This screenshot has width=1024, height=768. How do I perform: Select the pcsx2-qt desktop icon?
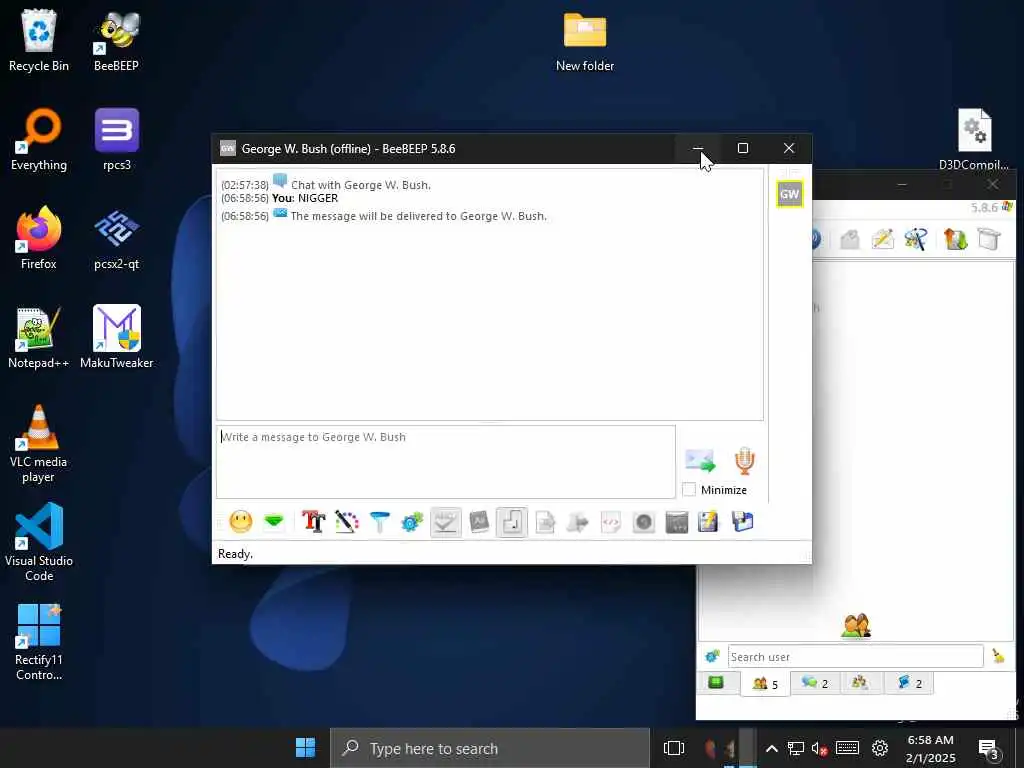(x=116, y=238)
